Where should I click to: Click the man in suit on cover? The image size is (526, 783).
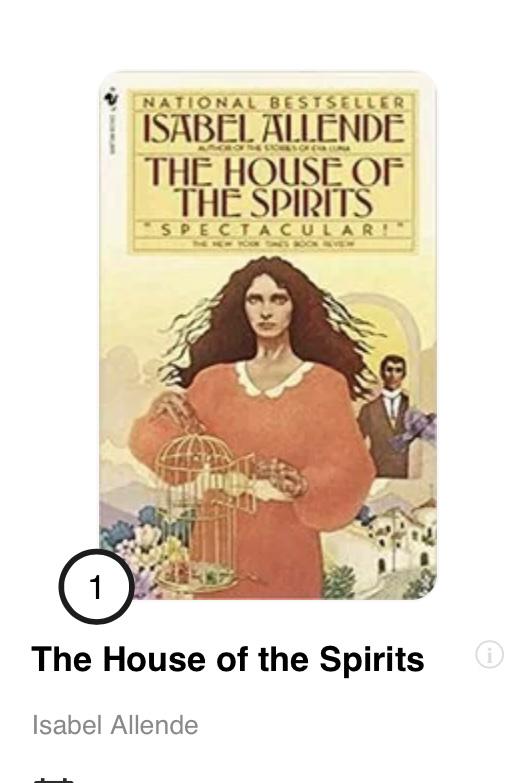tap(391, 415)
